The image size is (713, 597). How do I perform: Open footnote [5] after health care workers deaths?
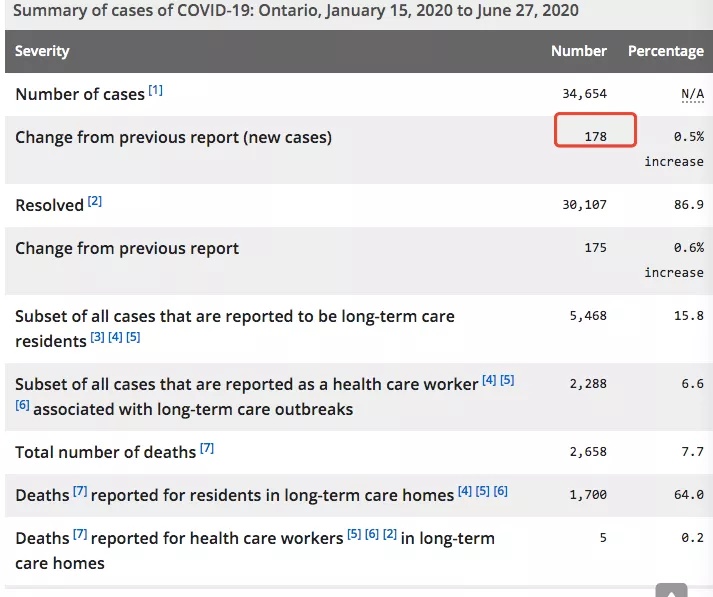tap(354, 534)
